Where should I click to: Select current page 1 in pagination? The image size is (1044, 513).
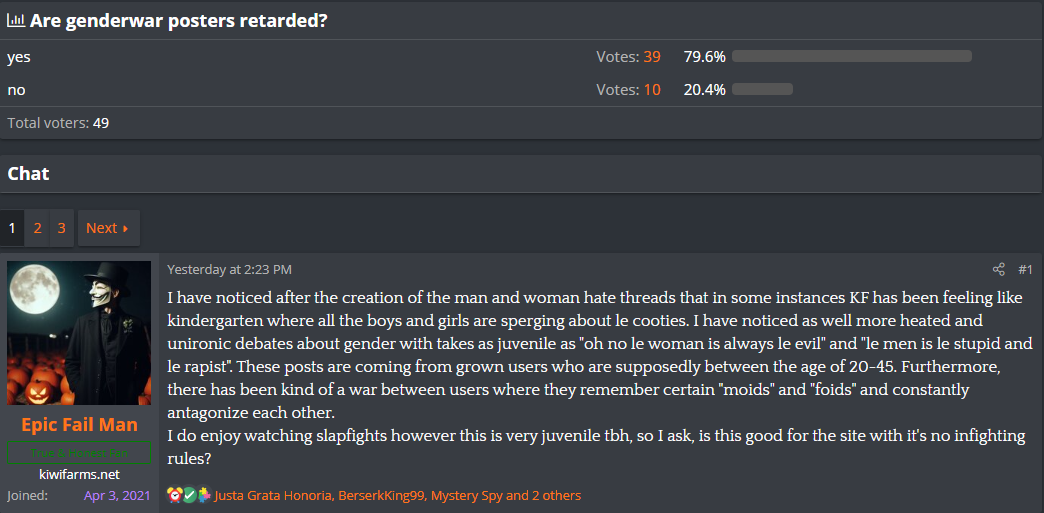point(12,228)
